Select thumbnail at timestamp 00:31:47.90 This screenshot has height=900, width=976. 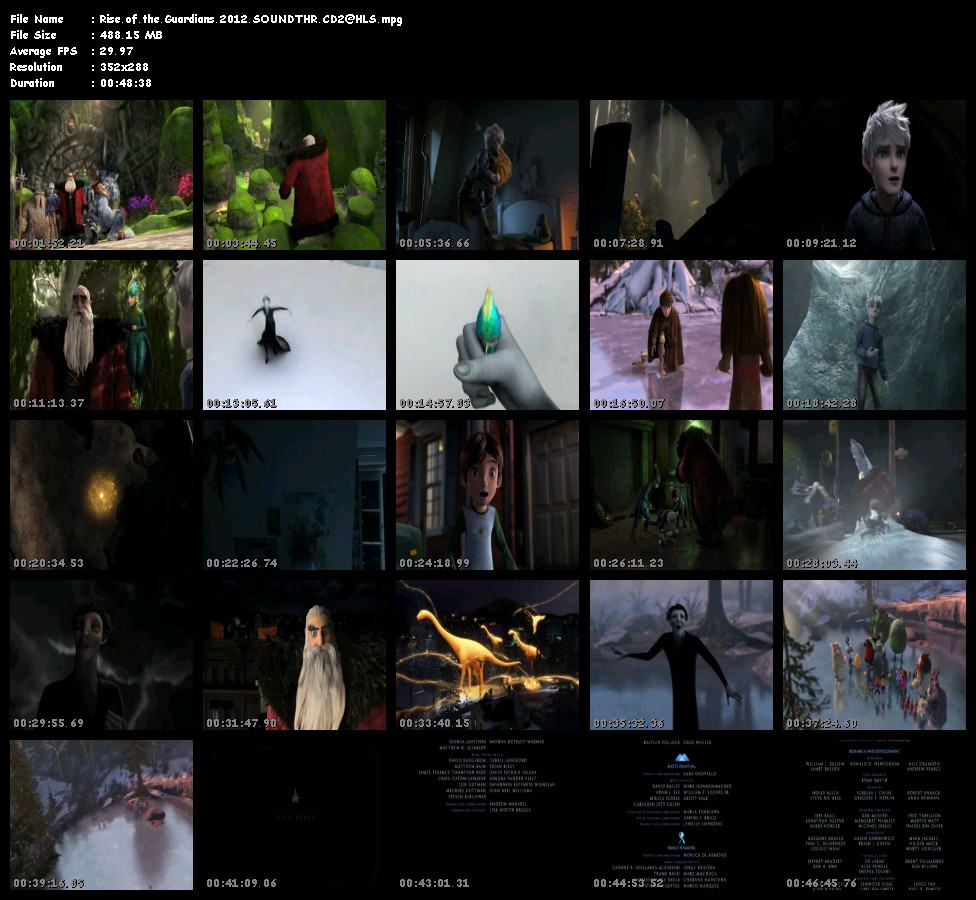pyautogui.click(x=294, y=655)
